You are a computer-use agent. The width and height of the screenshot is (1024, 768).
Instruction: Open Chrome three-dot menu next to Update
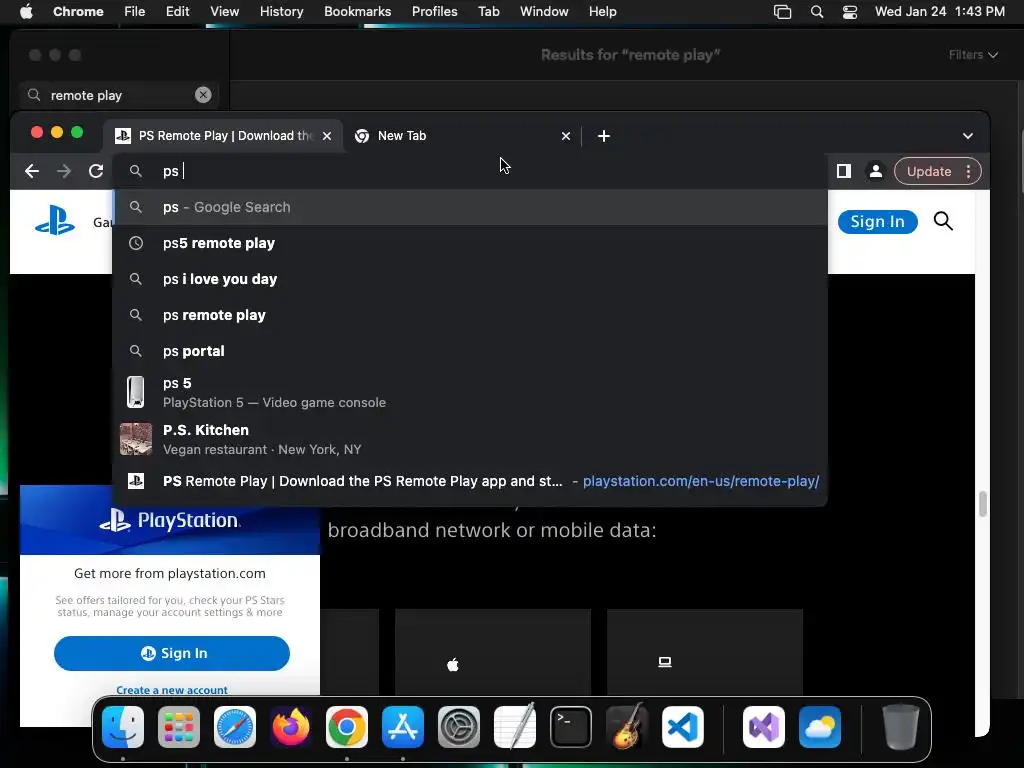point(968,171)
